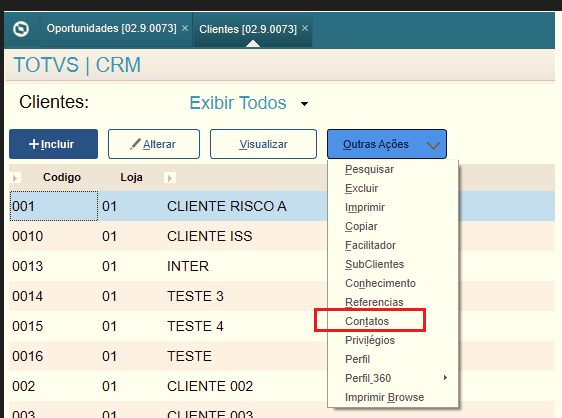Select Conhecimento menu entry
The height and width of the screenshot is (418, 562).
point(380,283)
